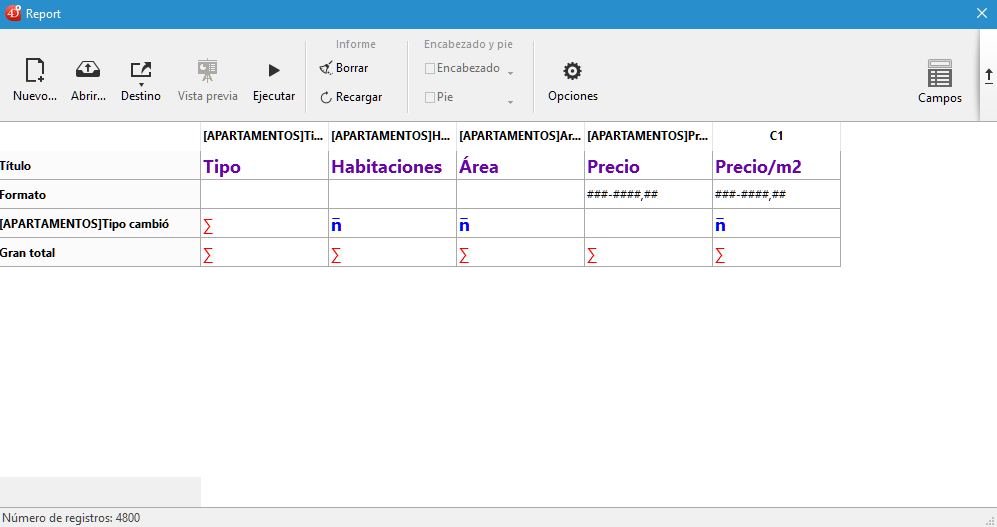Close the Report window
This screenshot has height=527, width=997.
[981, 13]
